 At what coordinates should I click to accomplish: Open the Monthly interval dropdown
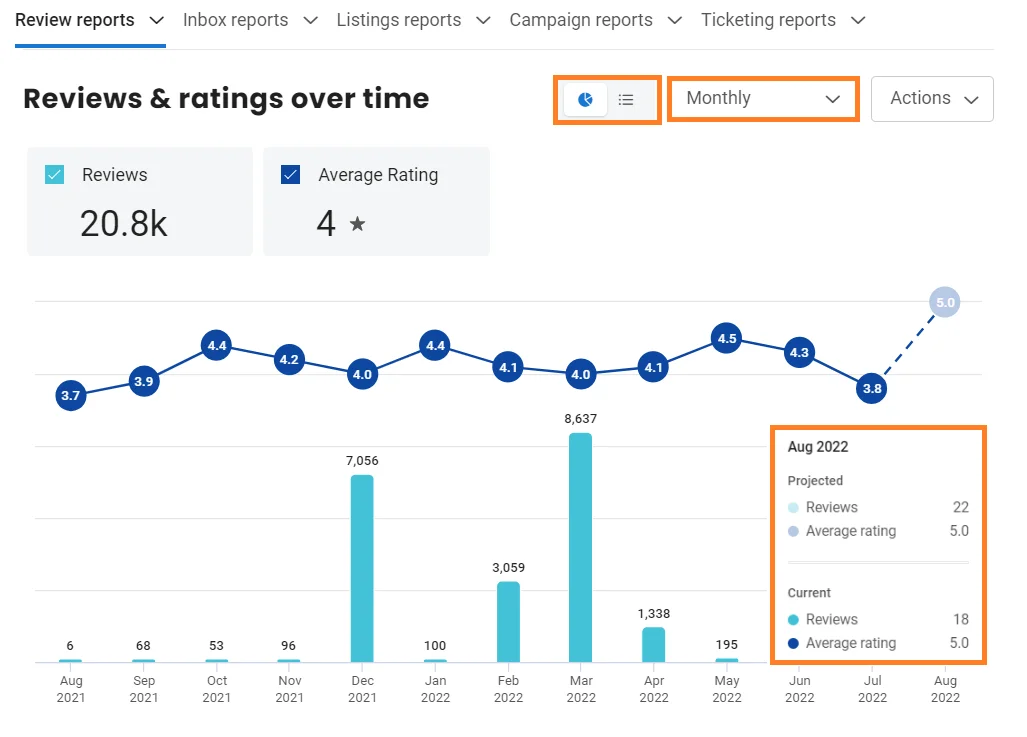[763, 99]
